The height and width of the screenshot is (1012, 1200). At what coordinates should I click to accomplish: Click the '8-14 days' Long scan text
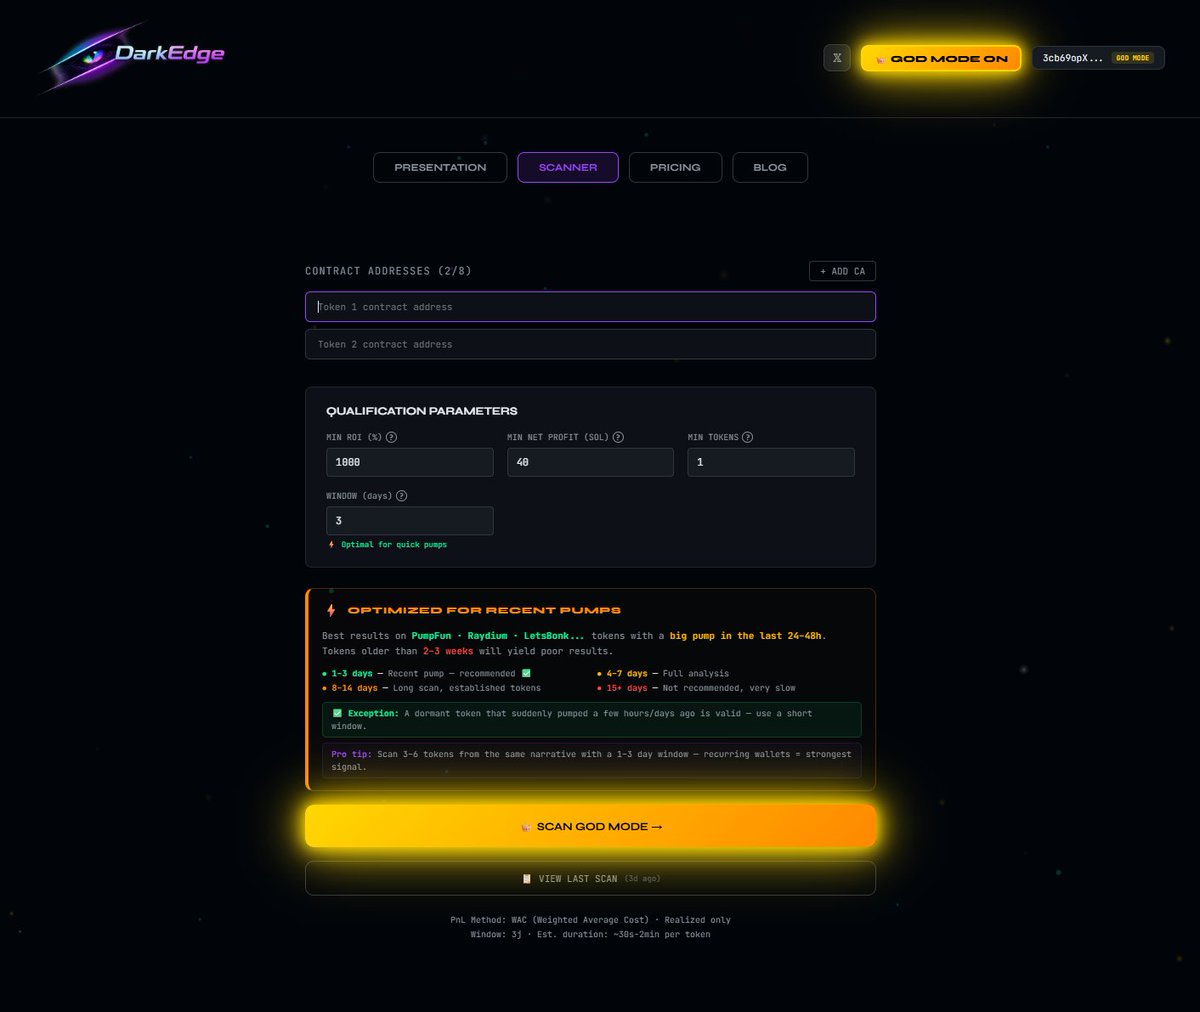pos(431,688)
